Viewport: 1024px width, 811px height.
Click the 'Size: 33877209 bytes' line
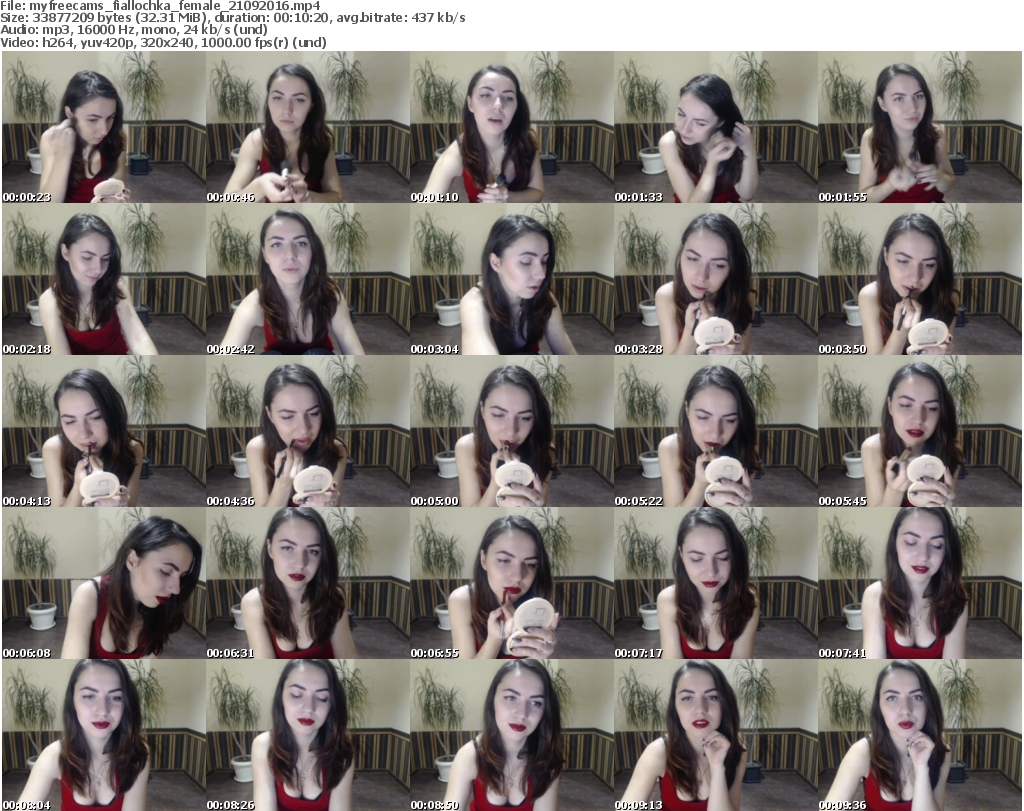point(232,18)
